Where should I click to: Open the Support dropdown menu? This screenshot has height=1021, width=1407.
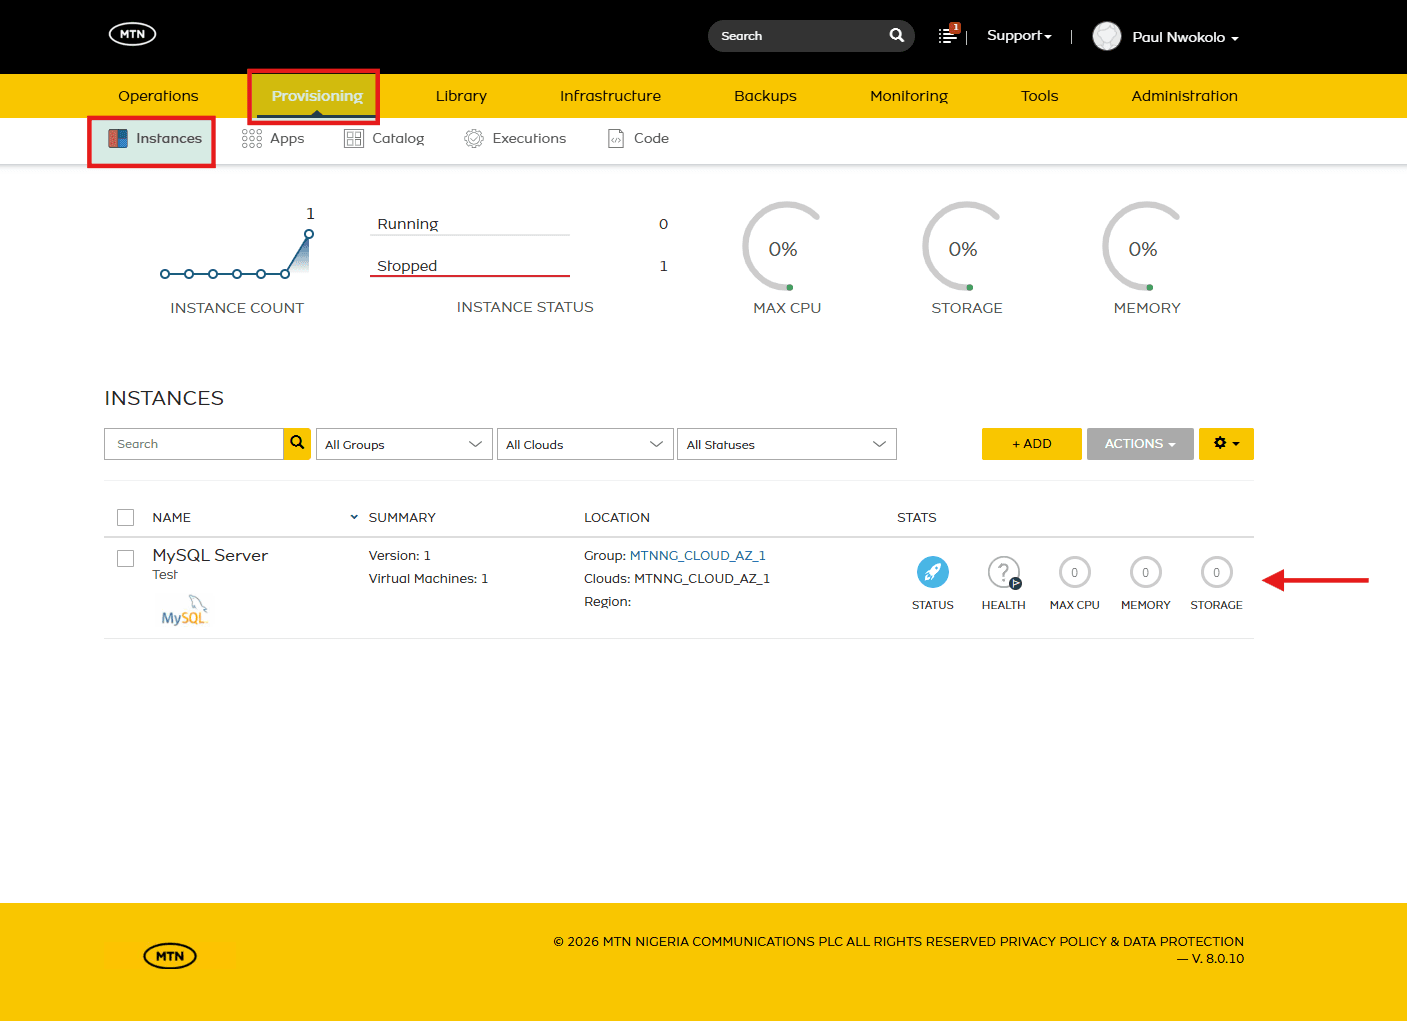(1019, 36)
